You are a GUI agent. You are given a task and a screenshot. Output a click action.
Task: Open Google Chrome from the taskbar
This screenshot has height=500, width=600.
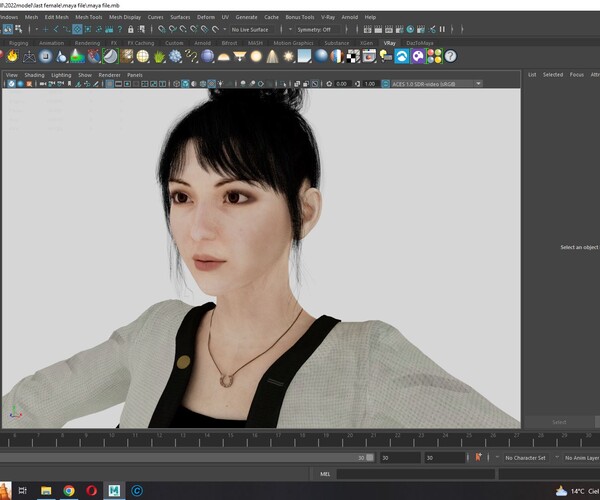tap(69, 490)
